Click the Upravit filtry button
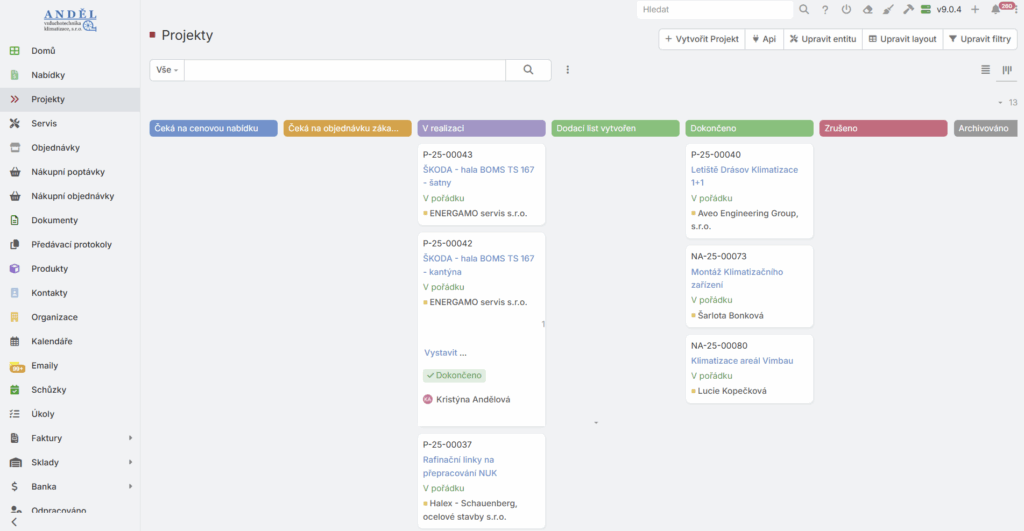 pos(979,39)
